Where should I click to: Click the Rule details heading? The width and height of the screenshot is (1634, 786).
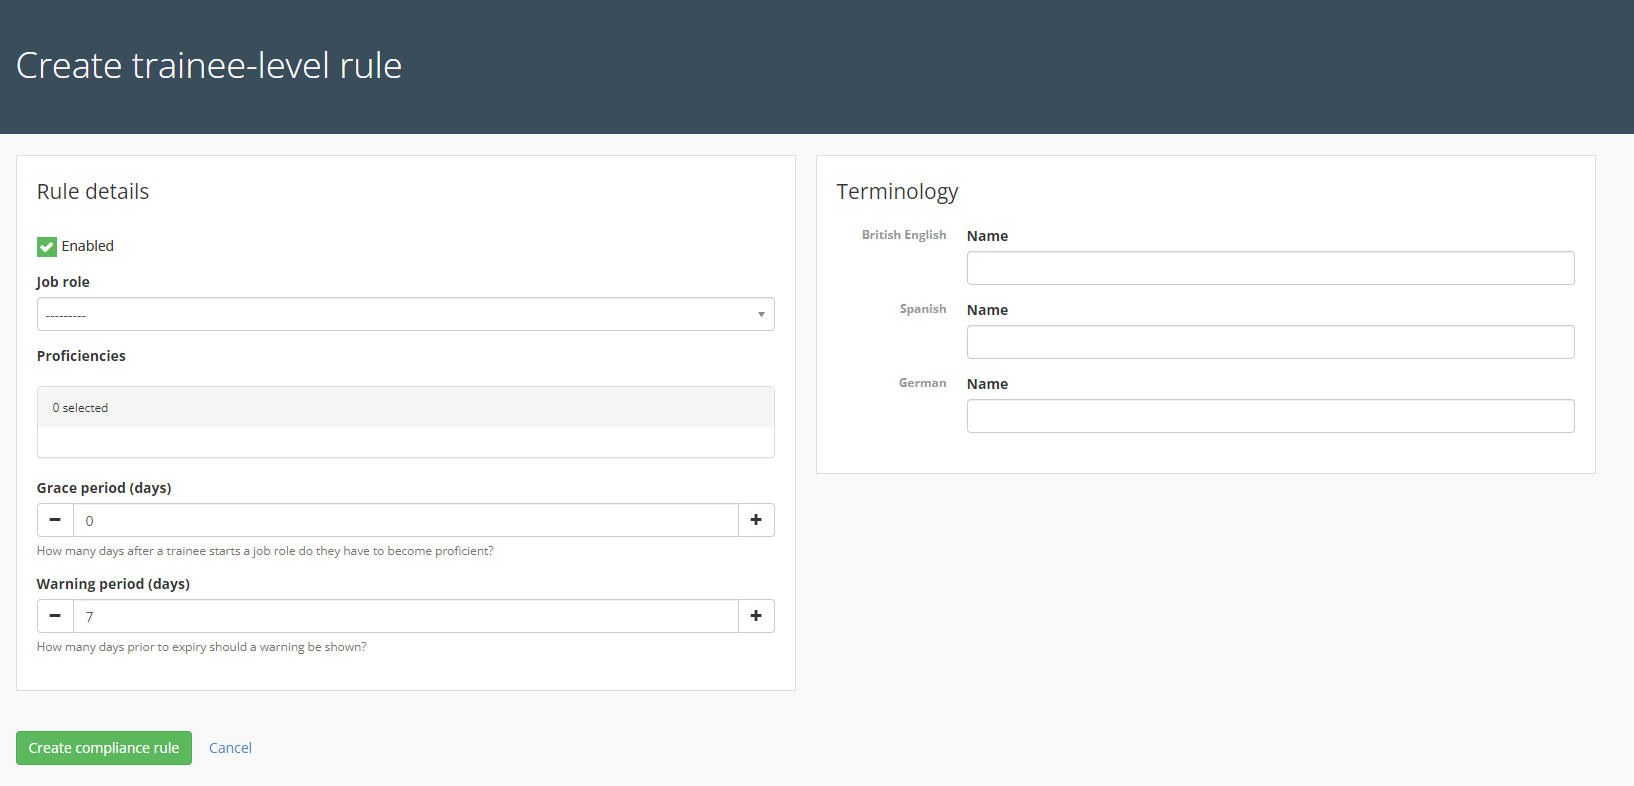(93, 191)
